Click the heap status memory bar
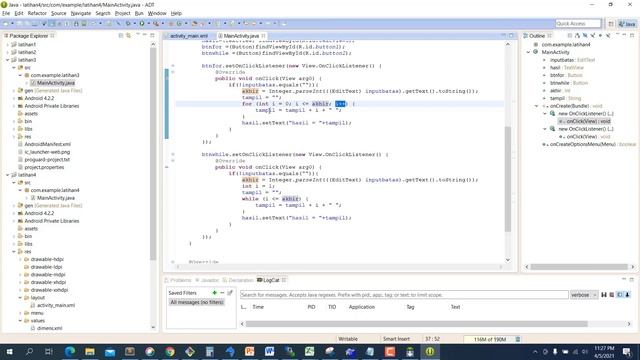This screenshot has height=360, width=640. pos(489,339)
